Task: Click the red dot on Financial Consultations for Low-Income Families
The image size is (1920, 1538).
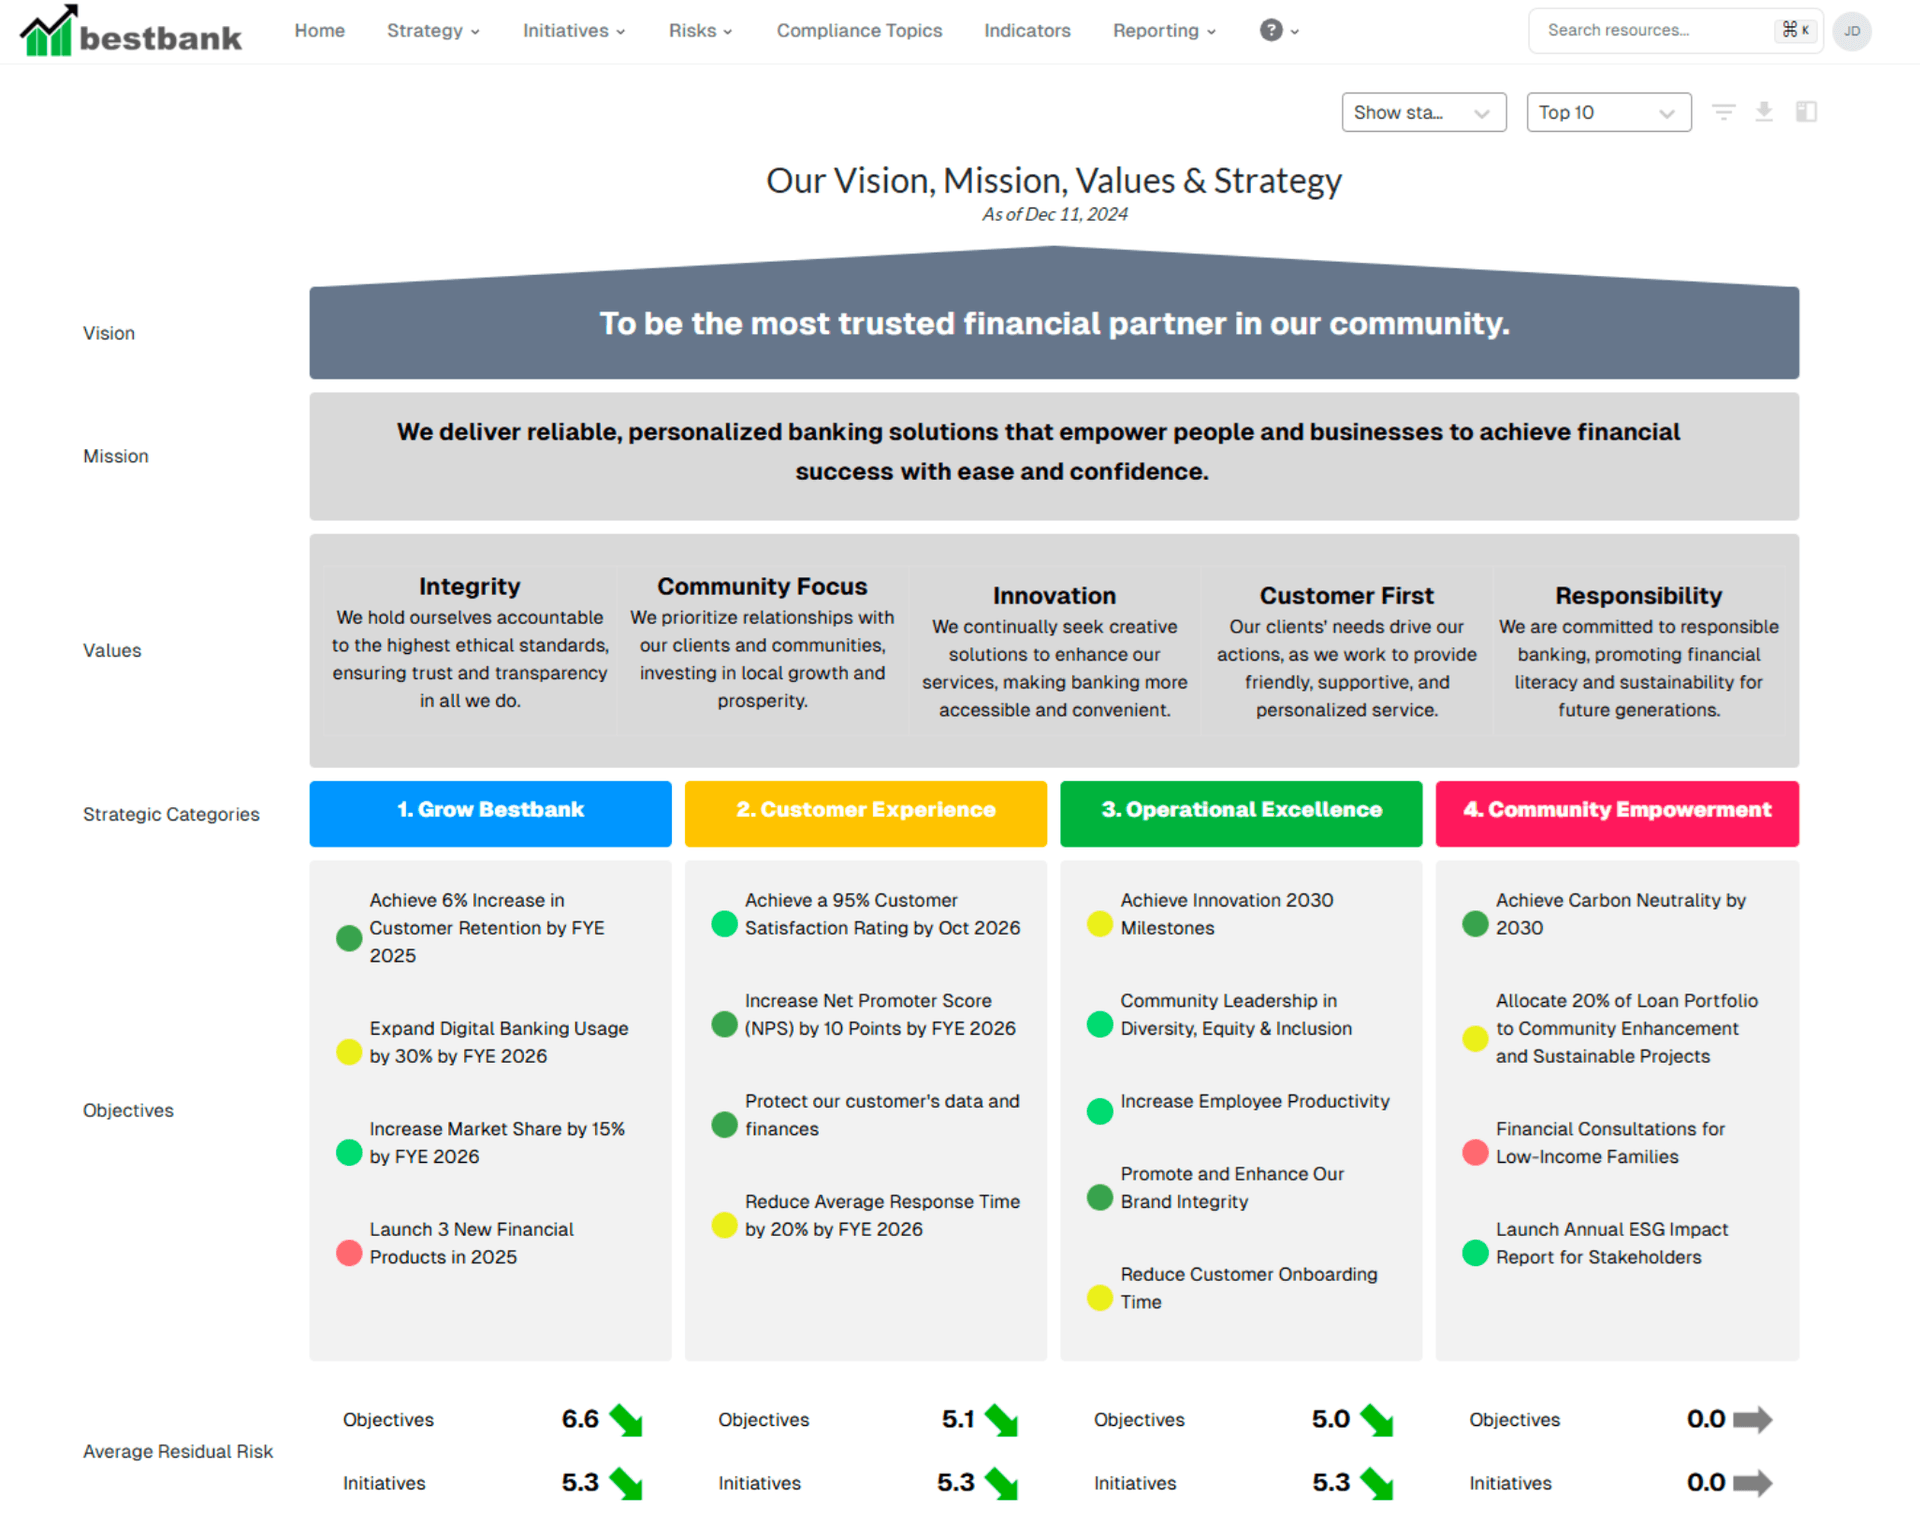Action: click(x=1474, y=1152)
